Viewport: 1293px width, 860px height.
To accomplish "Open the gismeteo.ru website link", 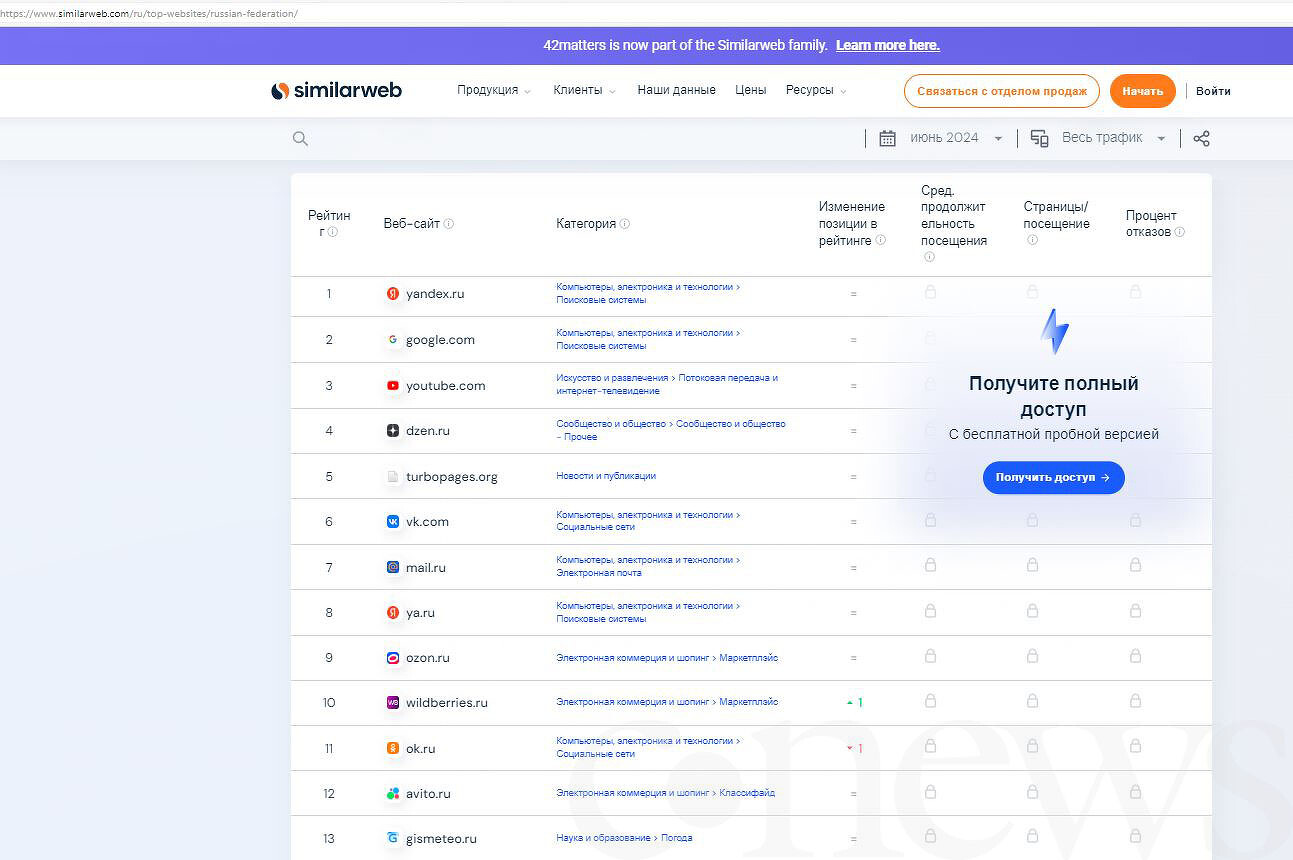I will 441,839.
